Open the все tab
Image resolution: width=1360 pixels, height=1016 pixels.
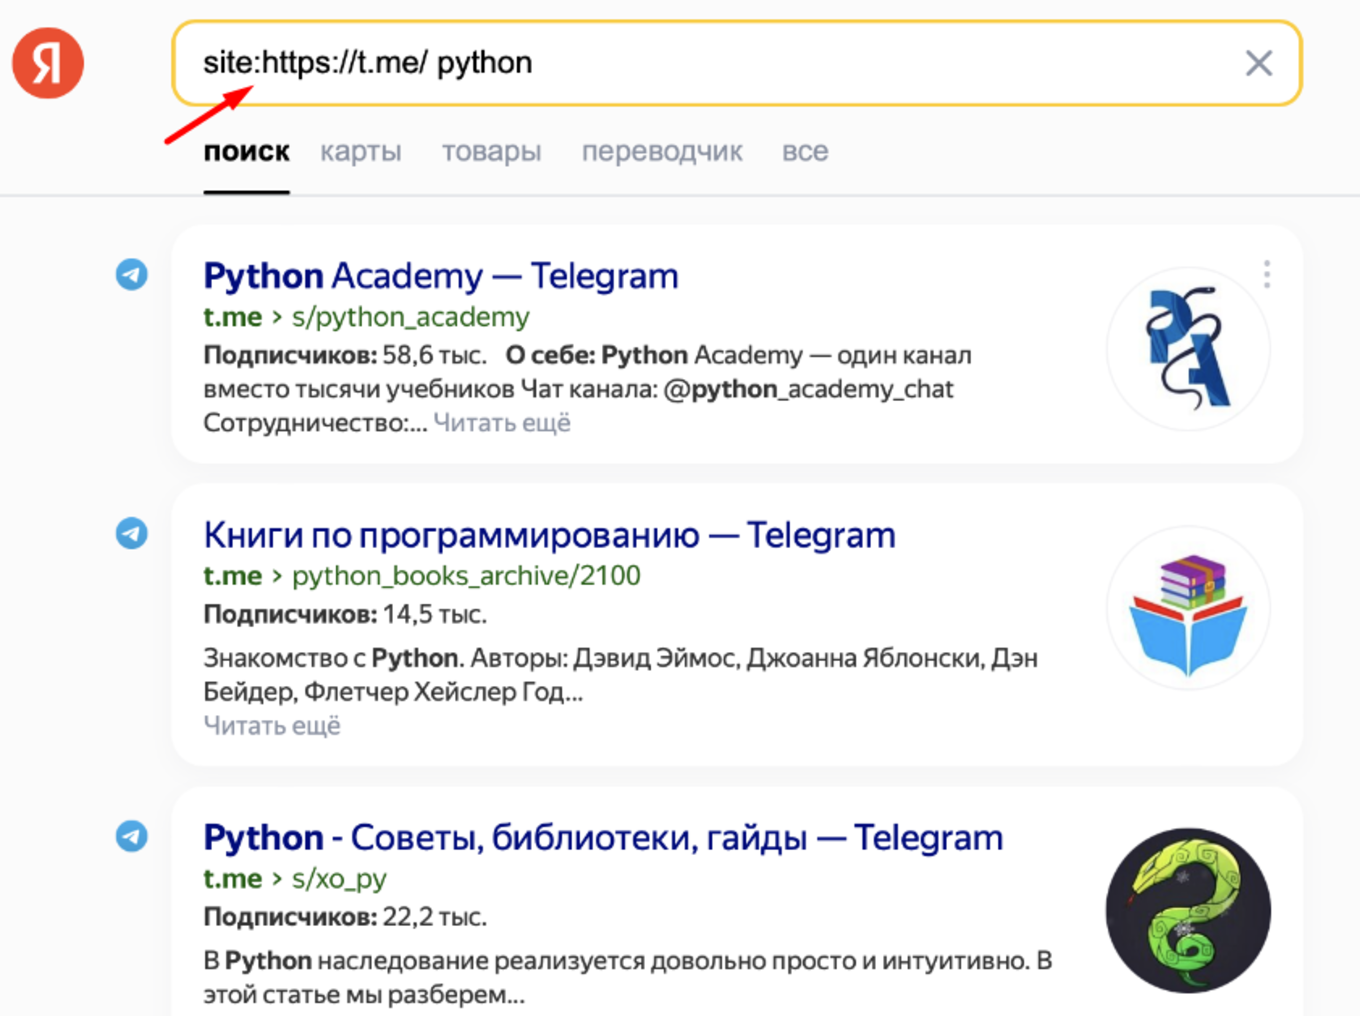pos(805,151)
